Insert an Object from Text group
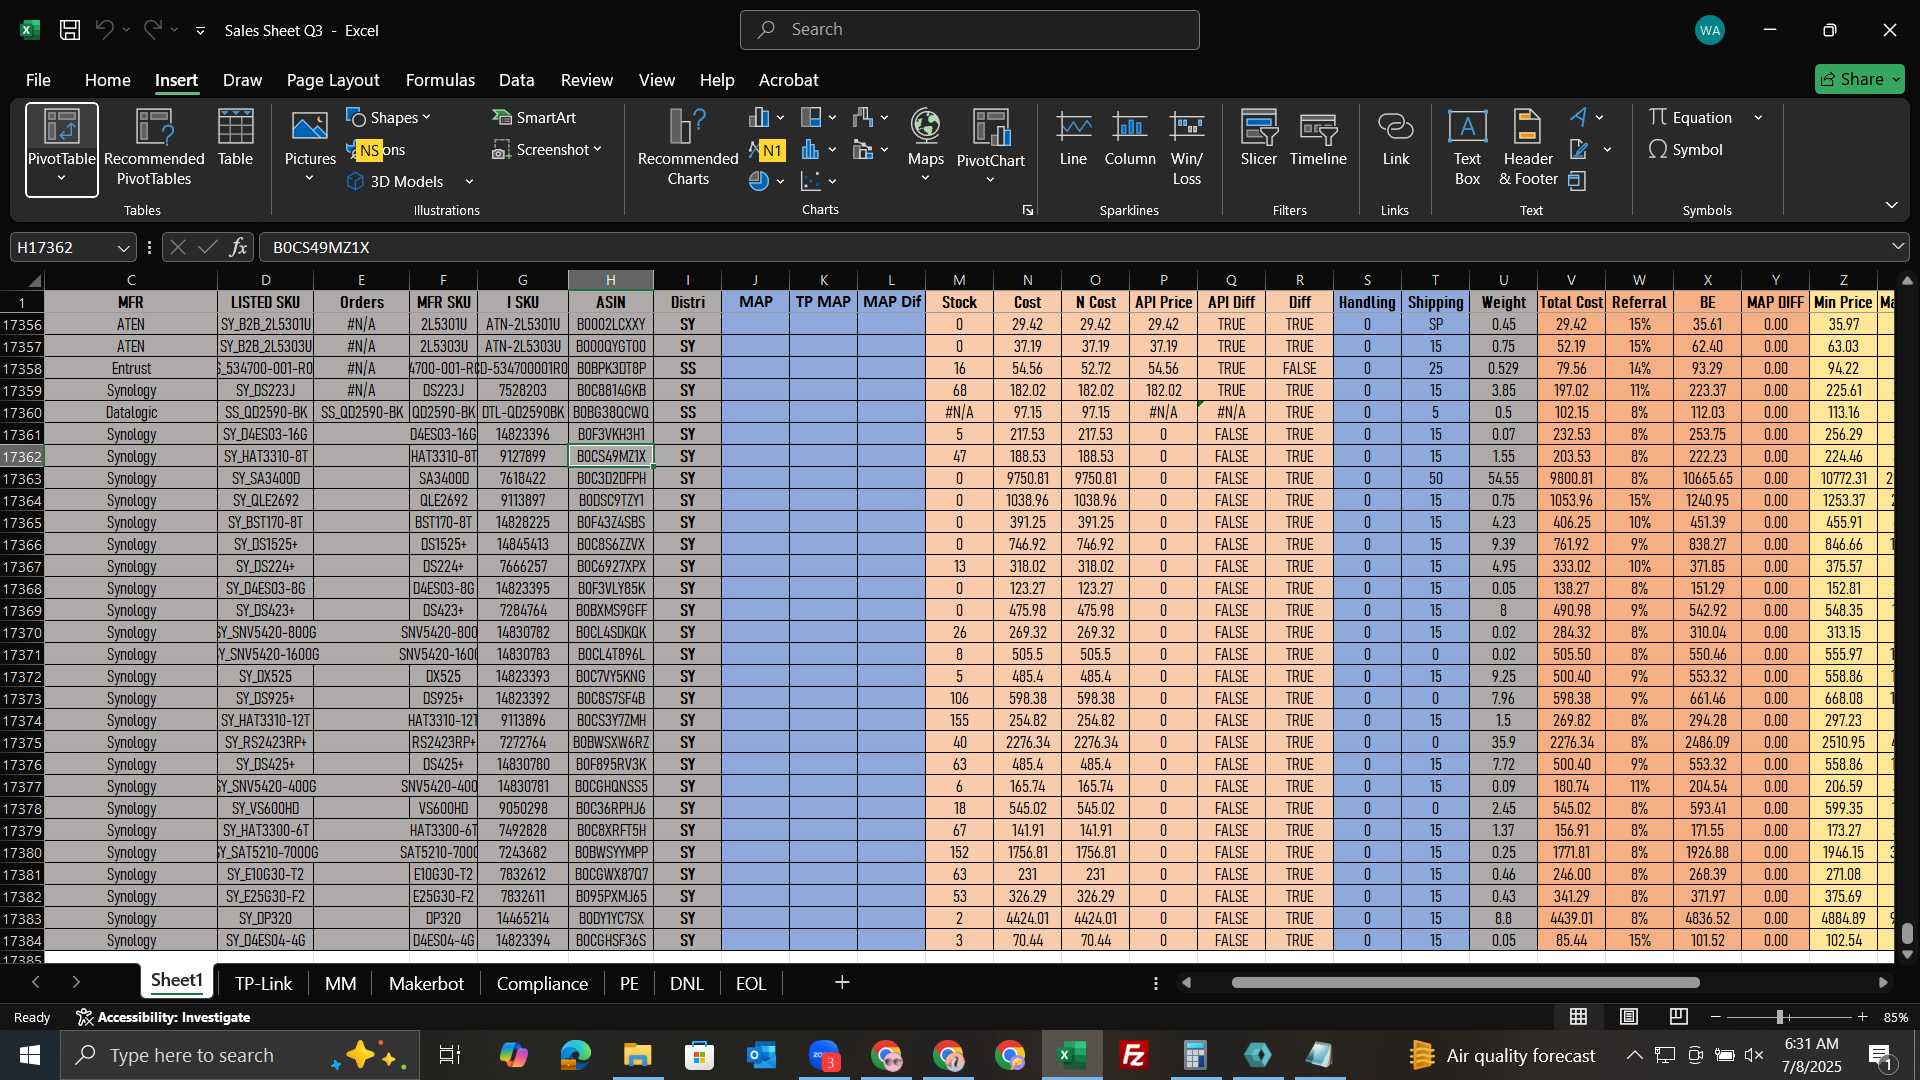 pos(1578,181)
